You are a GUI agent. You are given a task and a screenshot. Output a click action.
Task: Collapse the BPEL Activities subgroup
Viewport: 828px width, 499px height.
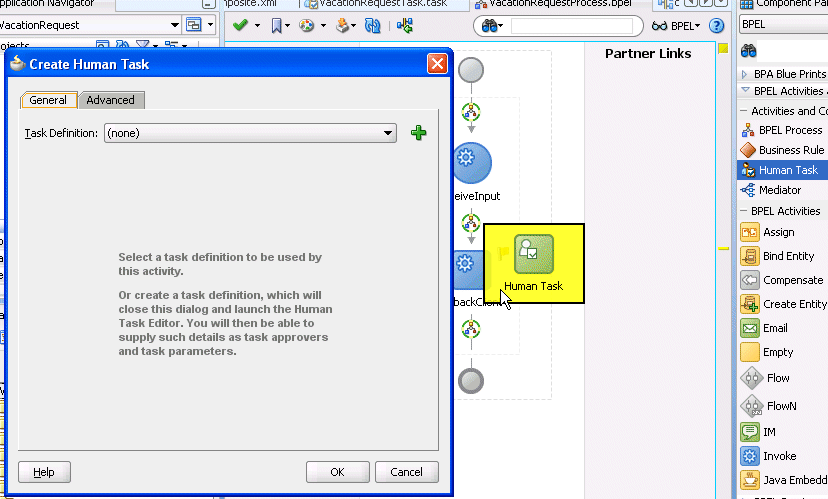(744, 211)
